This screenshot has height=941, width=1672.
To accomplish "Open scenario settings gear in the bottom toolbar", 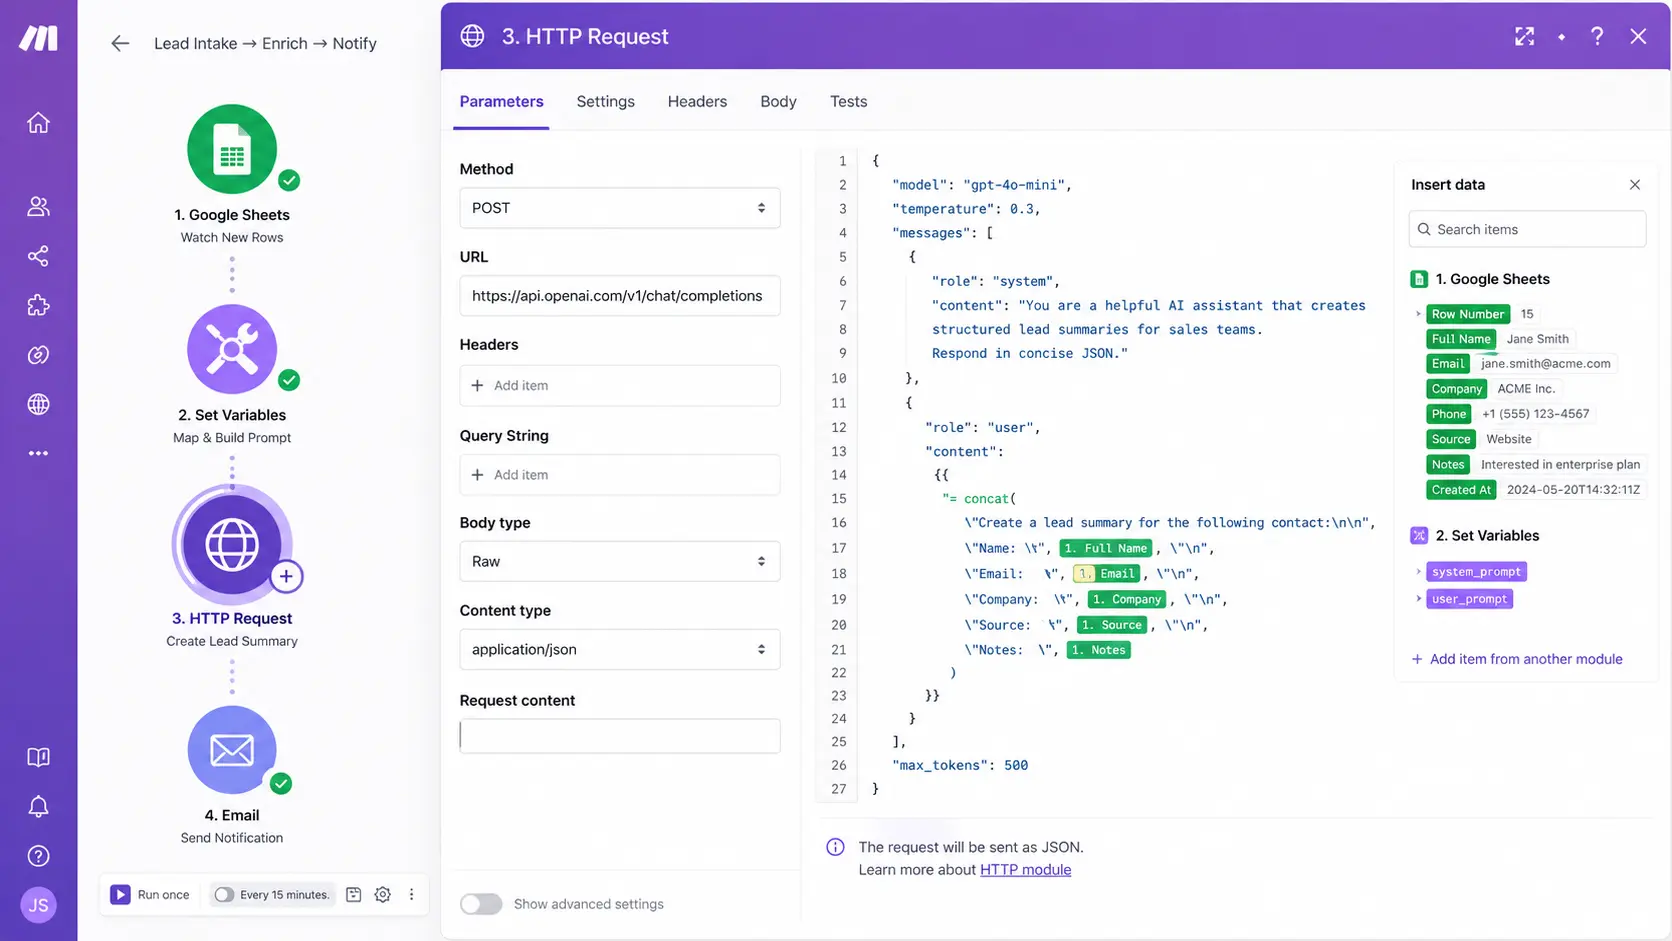I will click(382, 895).
